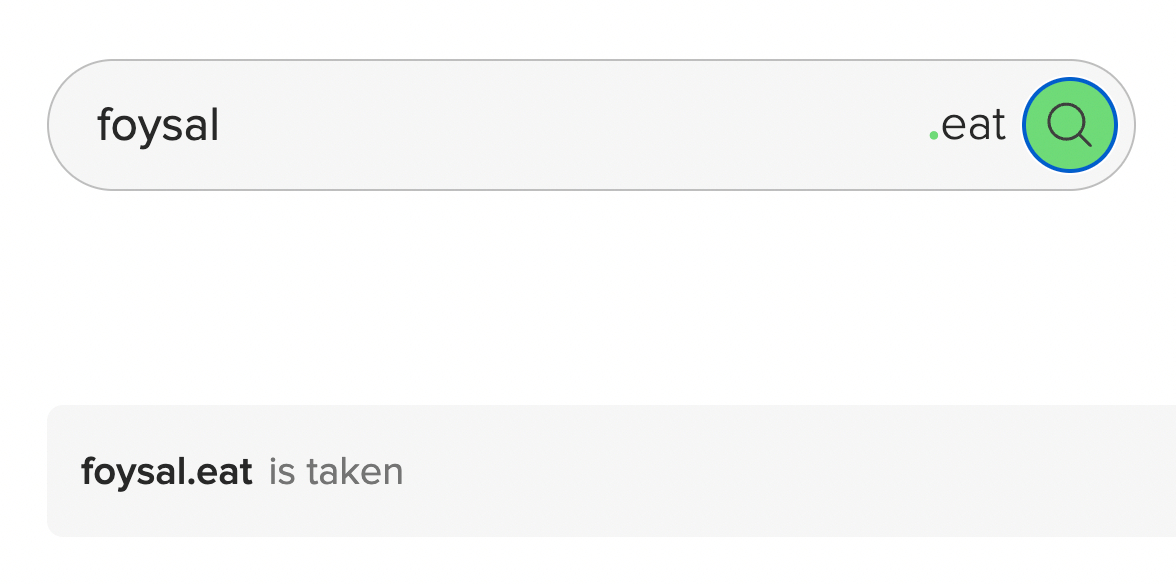
Task: Click the green magnifying glass search button
Action: click(1069, 125)
